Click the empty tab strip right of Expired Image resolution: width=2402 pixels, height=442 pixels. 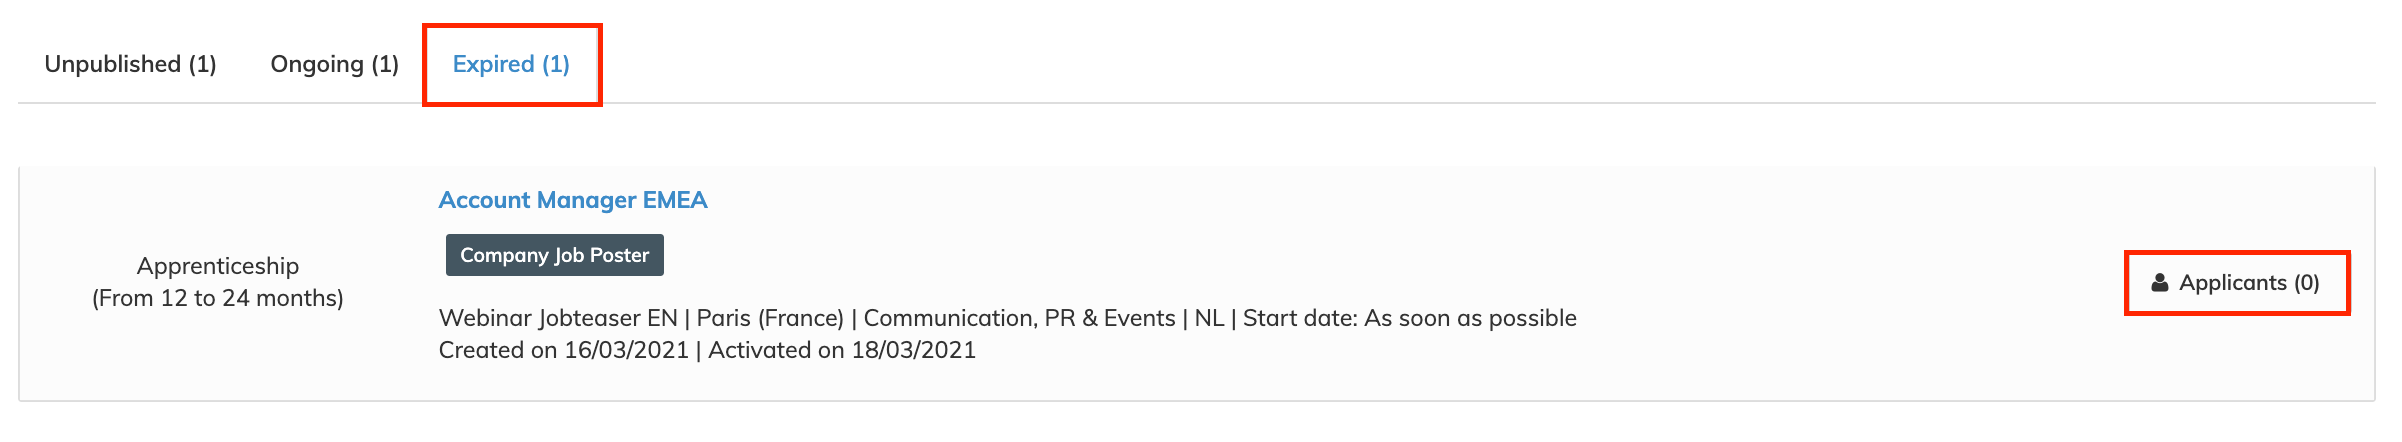1400,64
